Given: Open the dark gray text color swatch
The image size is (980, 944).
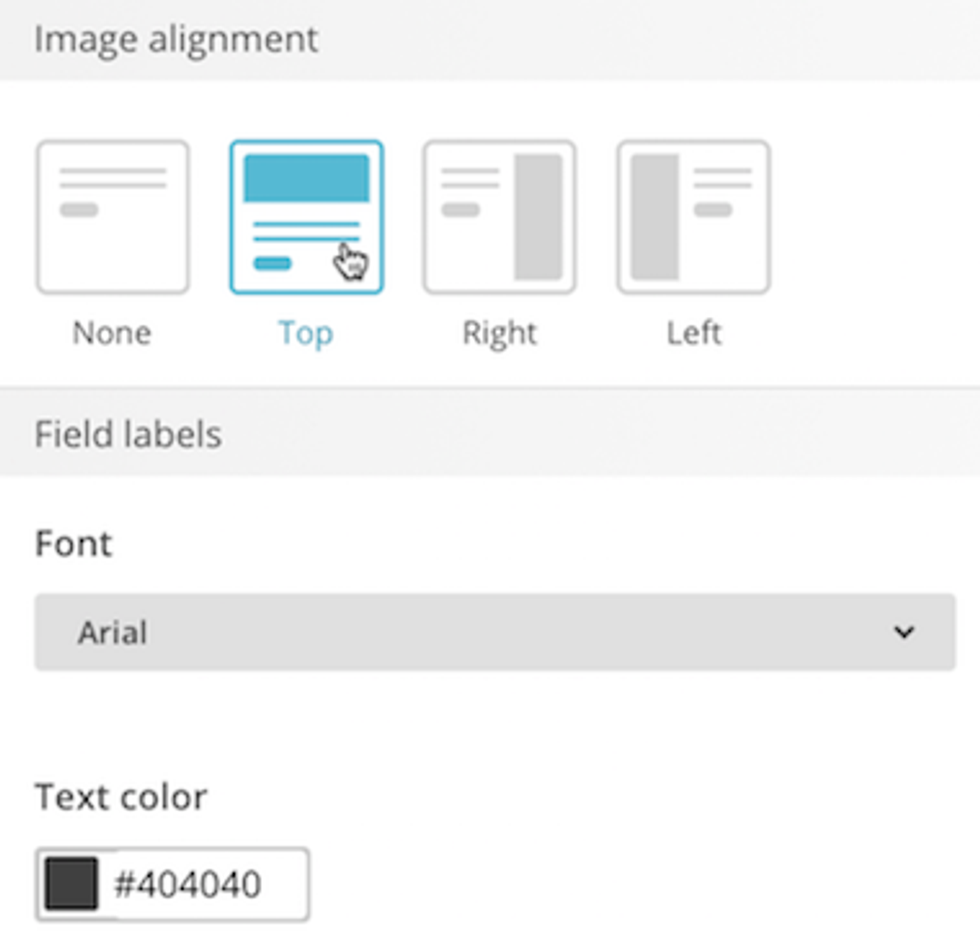Looking at the screenshot, I should (72, 884).
